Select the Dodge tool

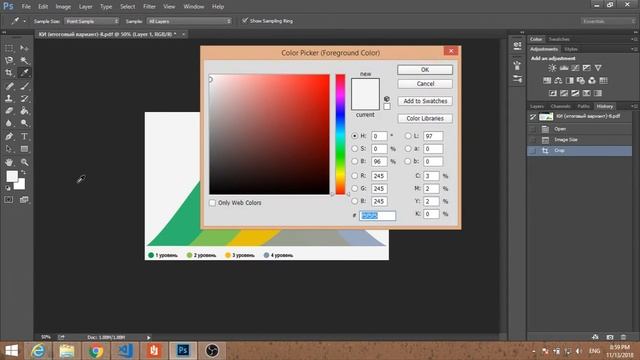24,123
